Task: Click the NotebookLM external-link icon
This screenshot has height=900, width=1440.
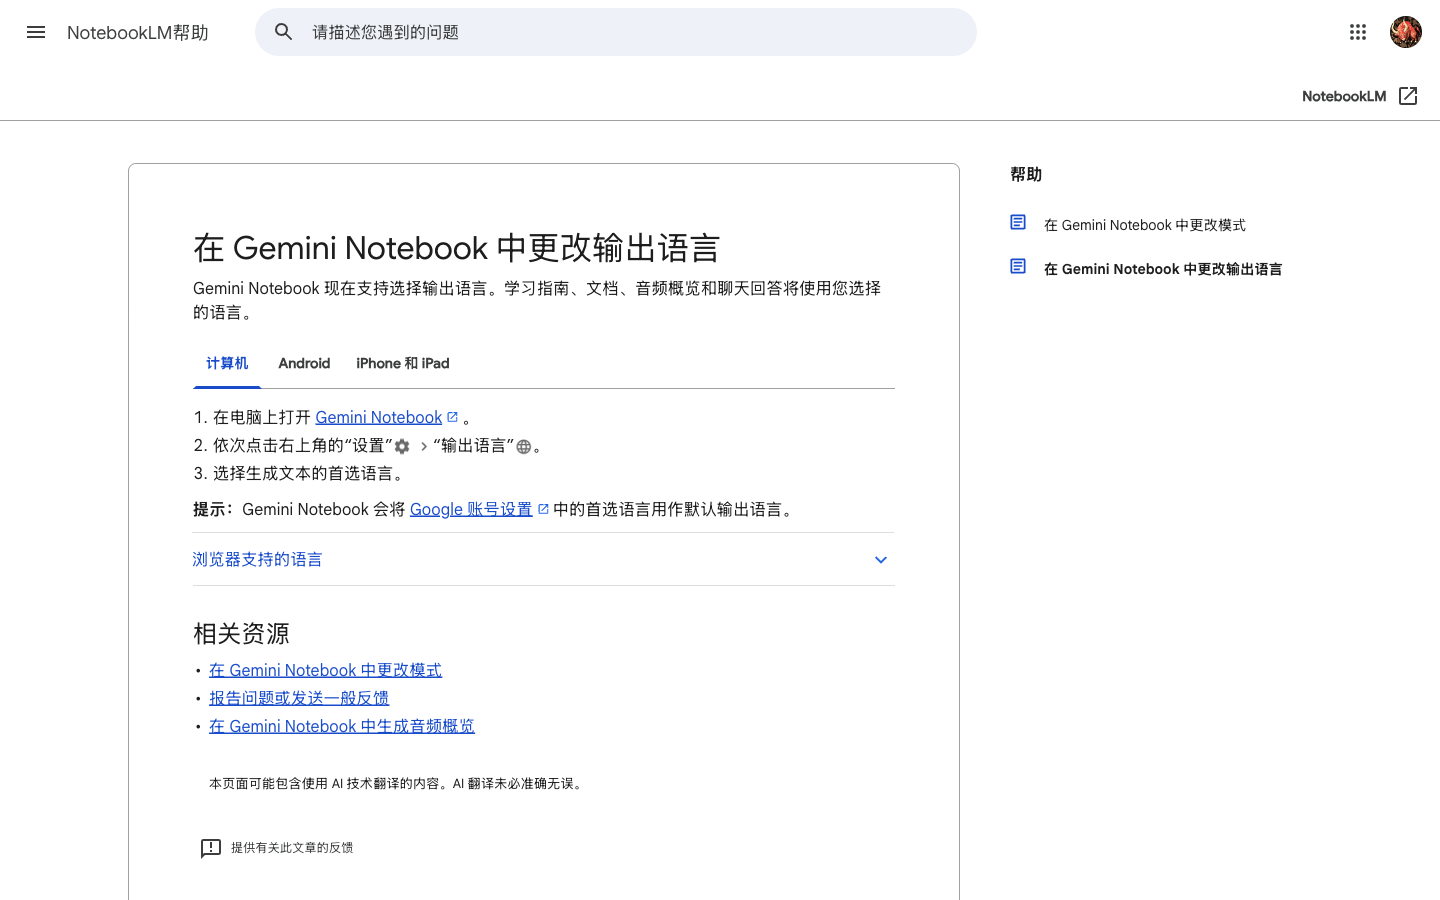Action: [1408, 96]
